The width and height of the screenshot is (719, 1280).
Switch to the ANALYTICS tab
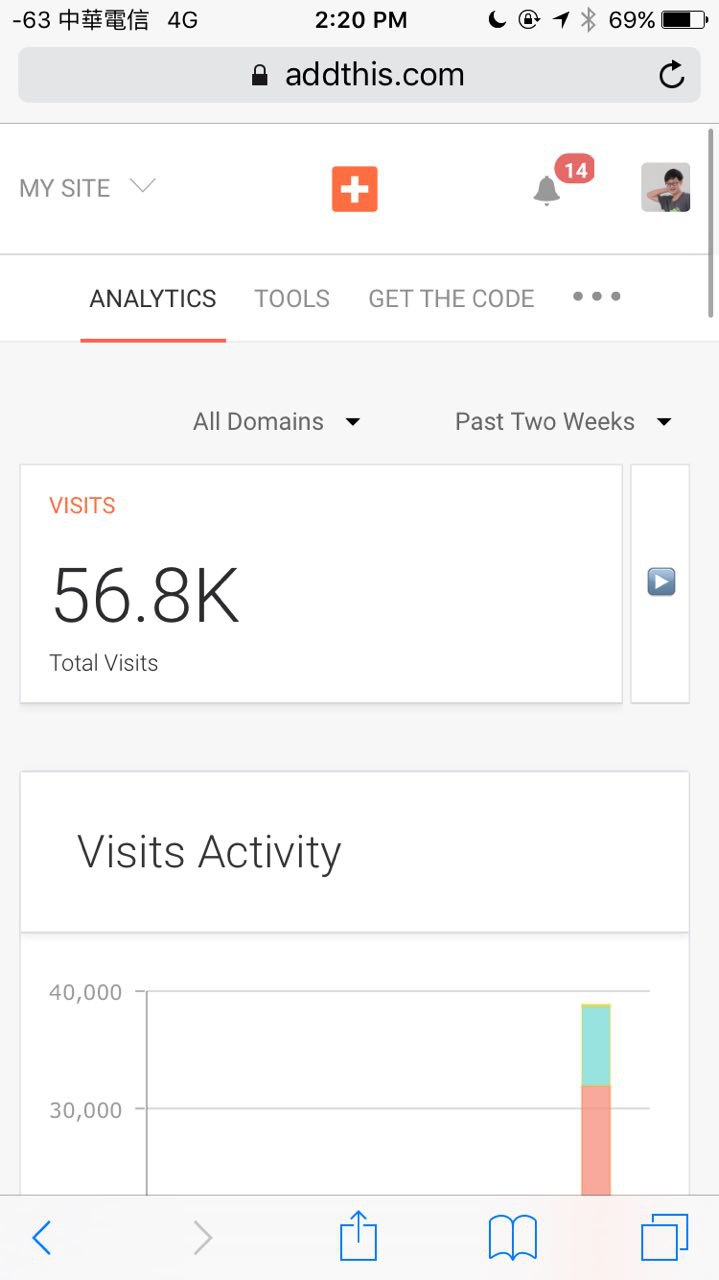[153, 299]
